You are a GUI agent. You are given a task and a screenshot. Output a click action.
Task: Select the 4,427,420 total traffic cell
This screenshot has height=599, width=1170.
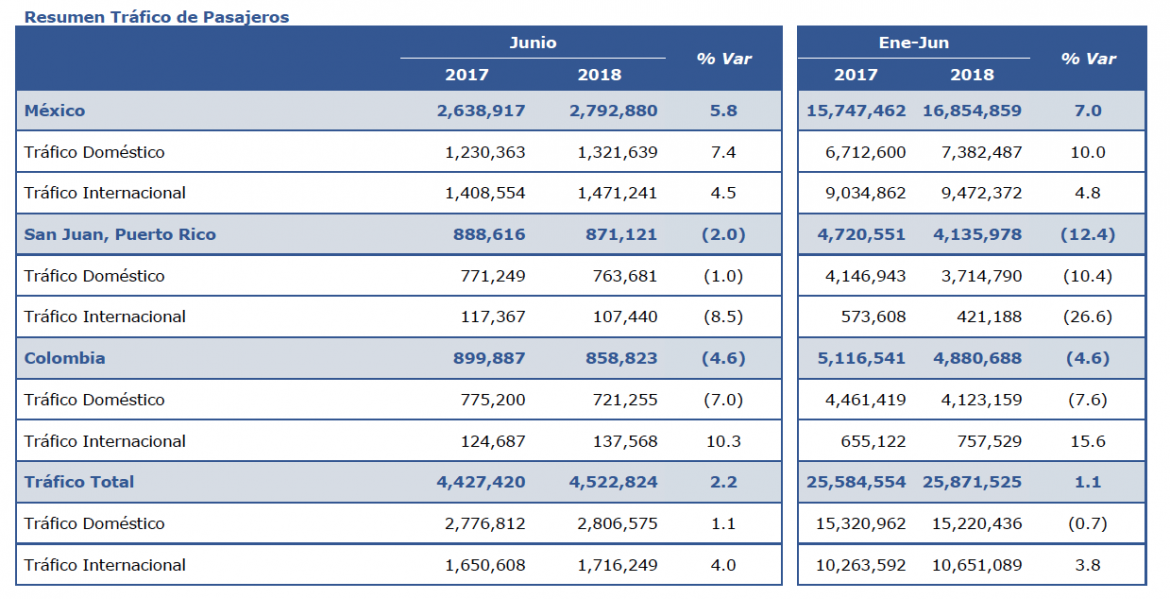coord(481,483)
